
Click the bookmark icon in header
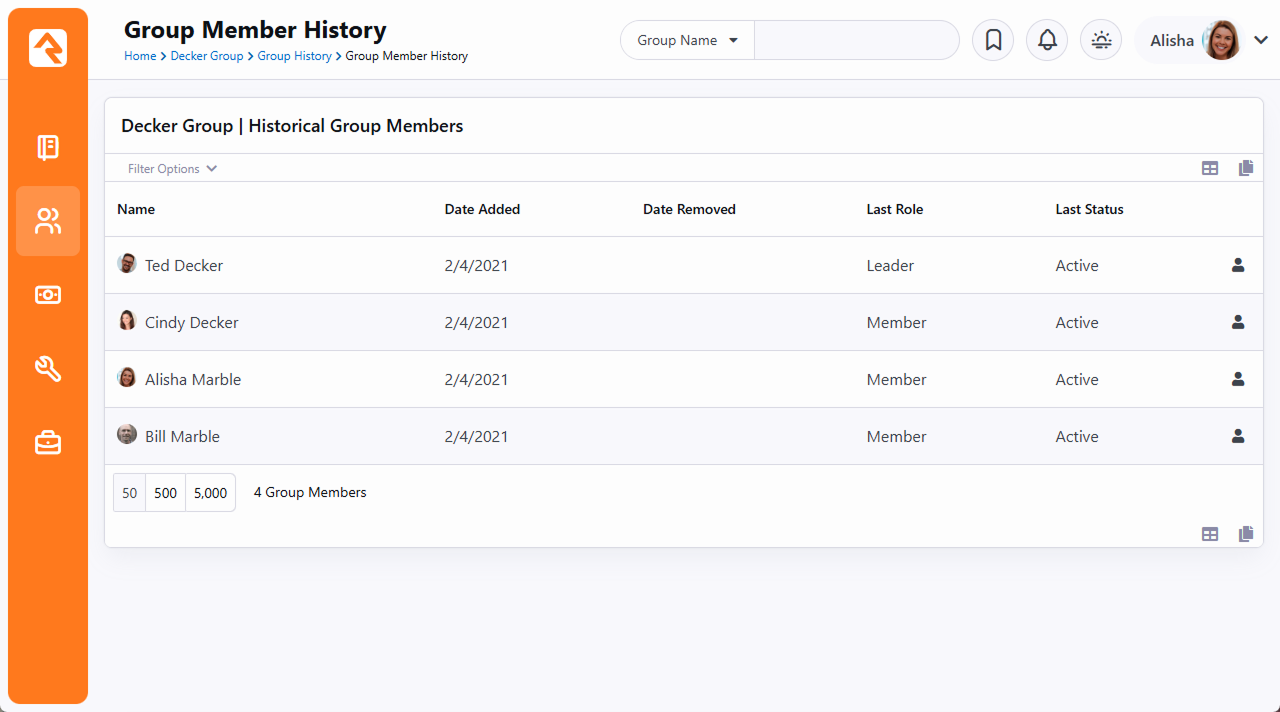pos(993,41)
